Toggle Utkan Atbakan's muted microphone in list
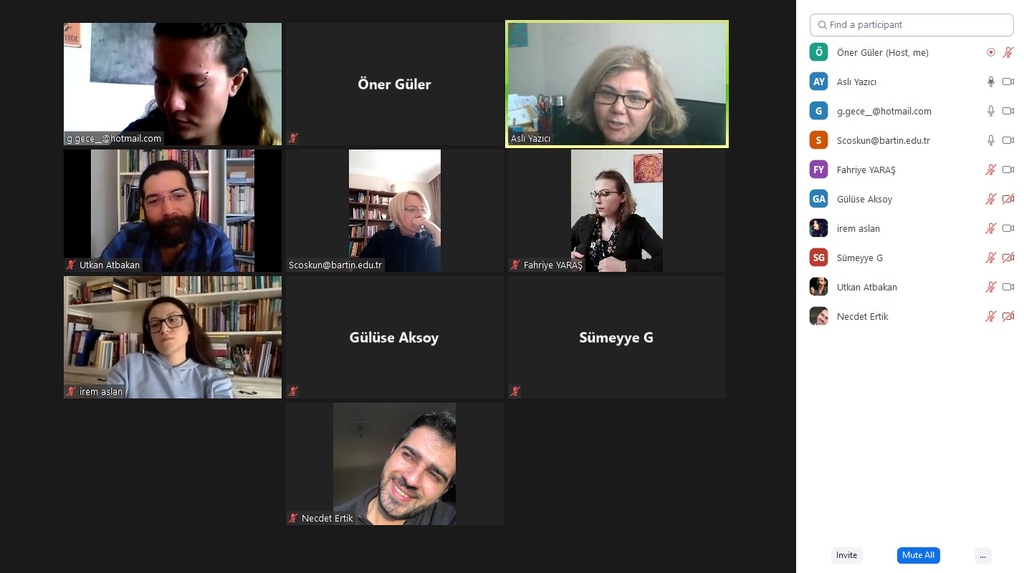The height and width of the screenshot is (573, 1024). (991, 287)
